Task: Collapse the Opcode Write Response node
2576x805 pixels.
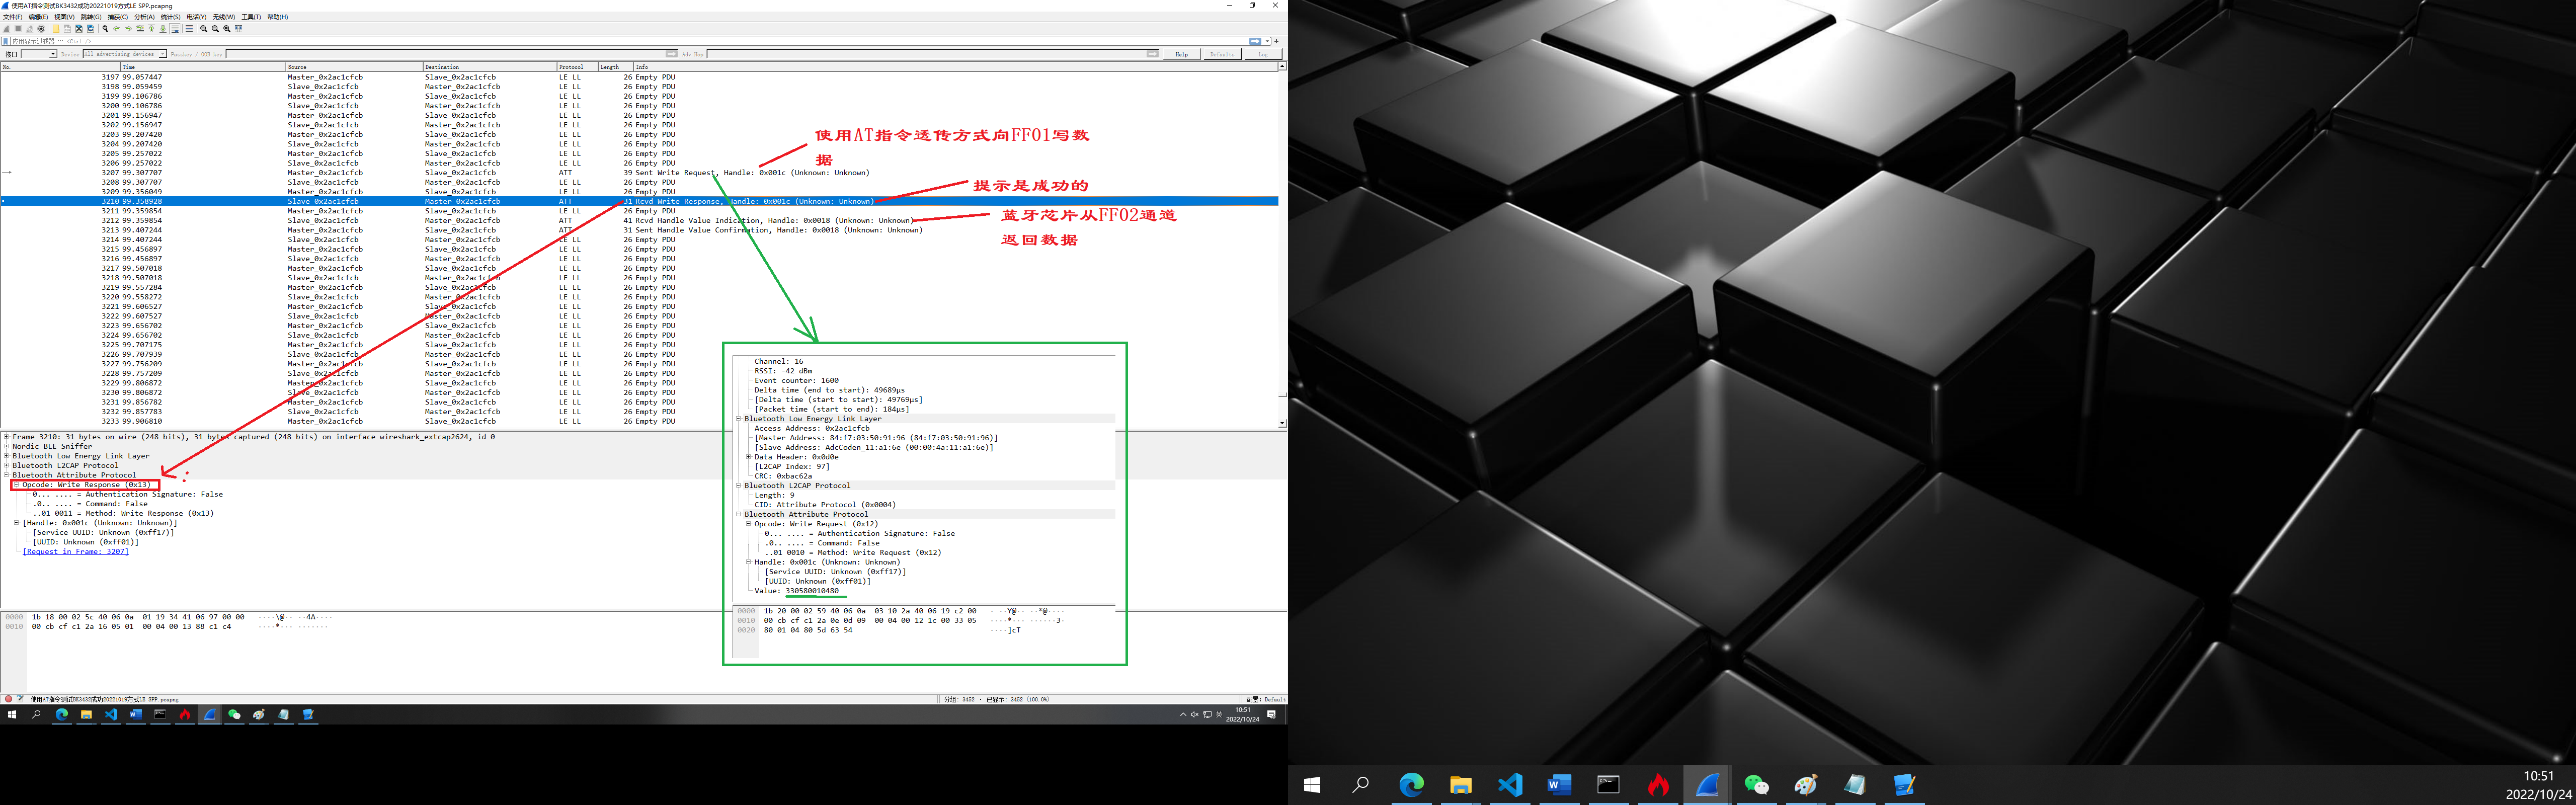Action: point(16,484)
